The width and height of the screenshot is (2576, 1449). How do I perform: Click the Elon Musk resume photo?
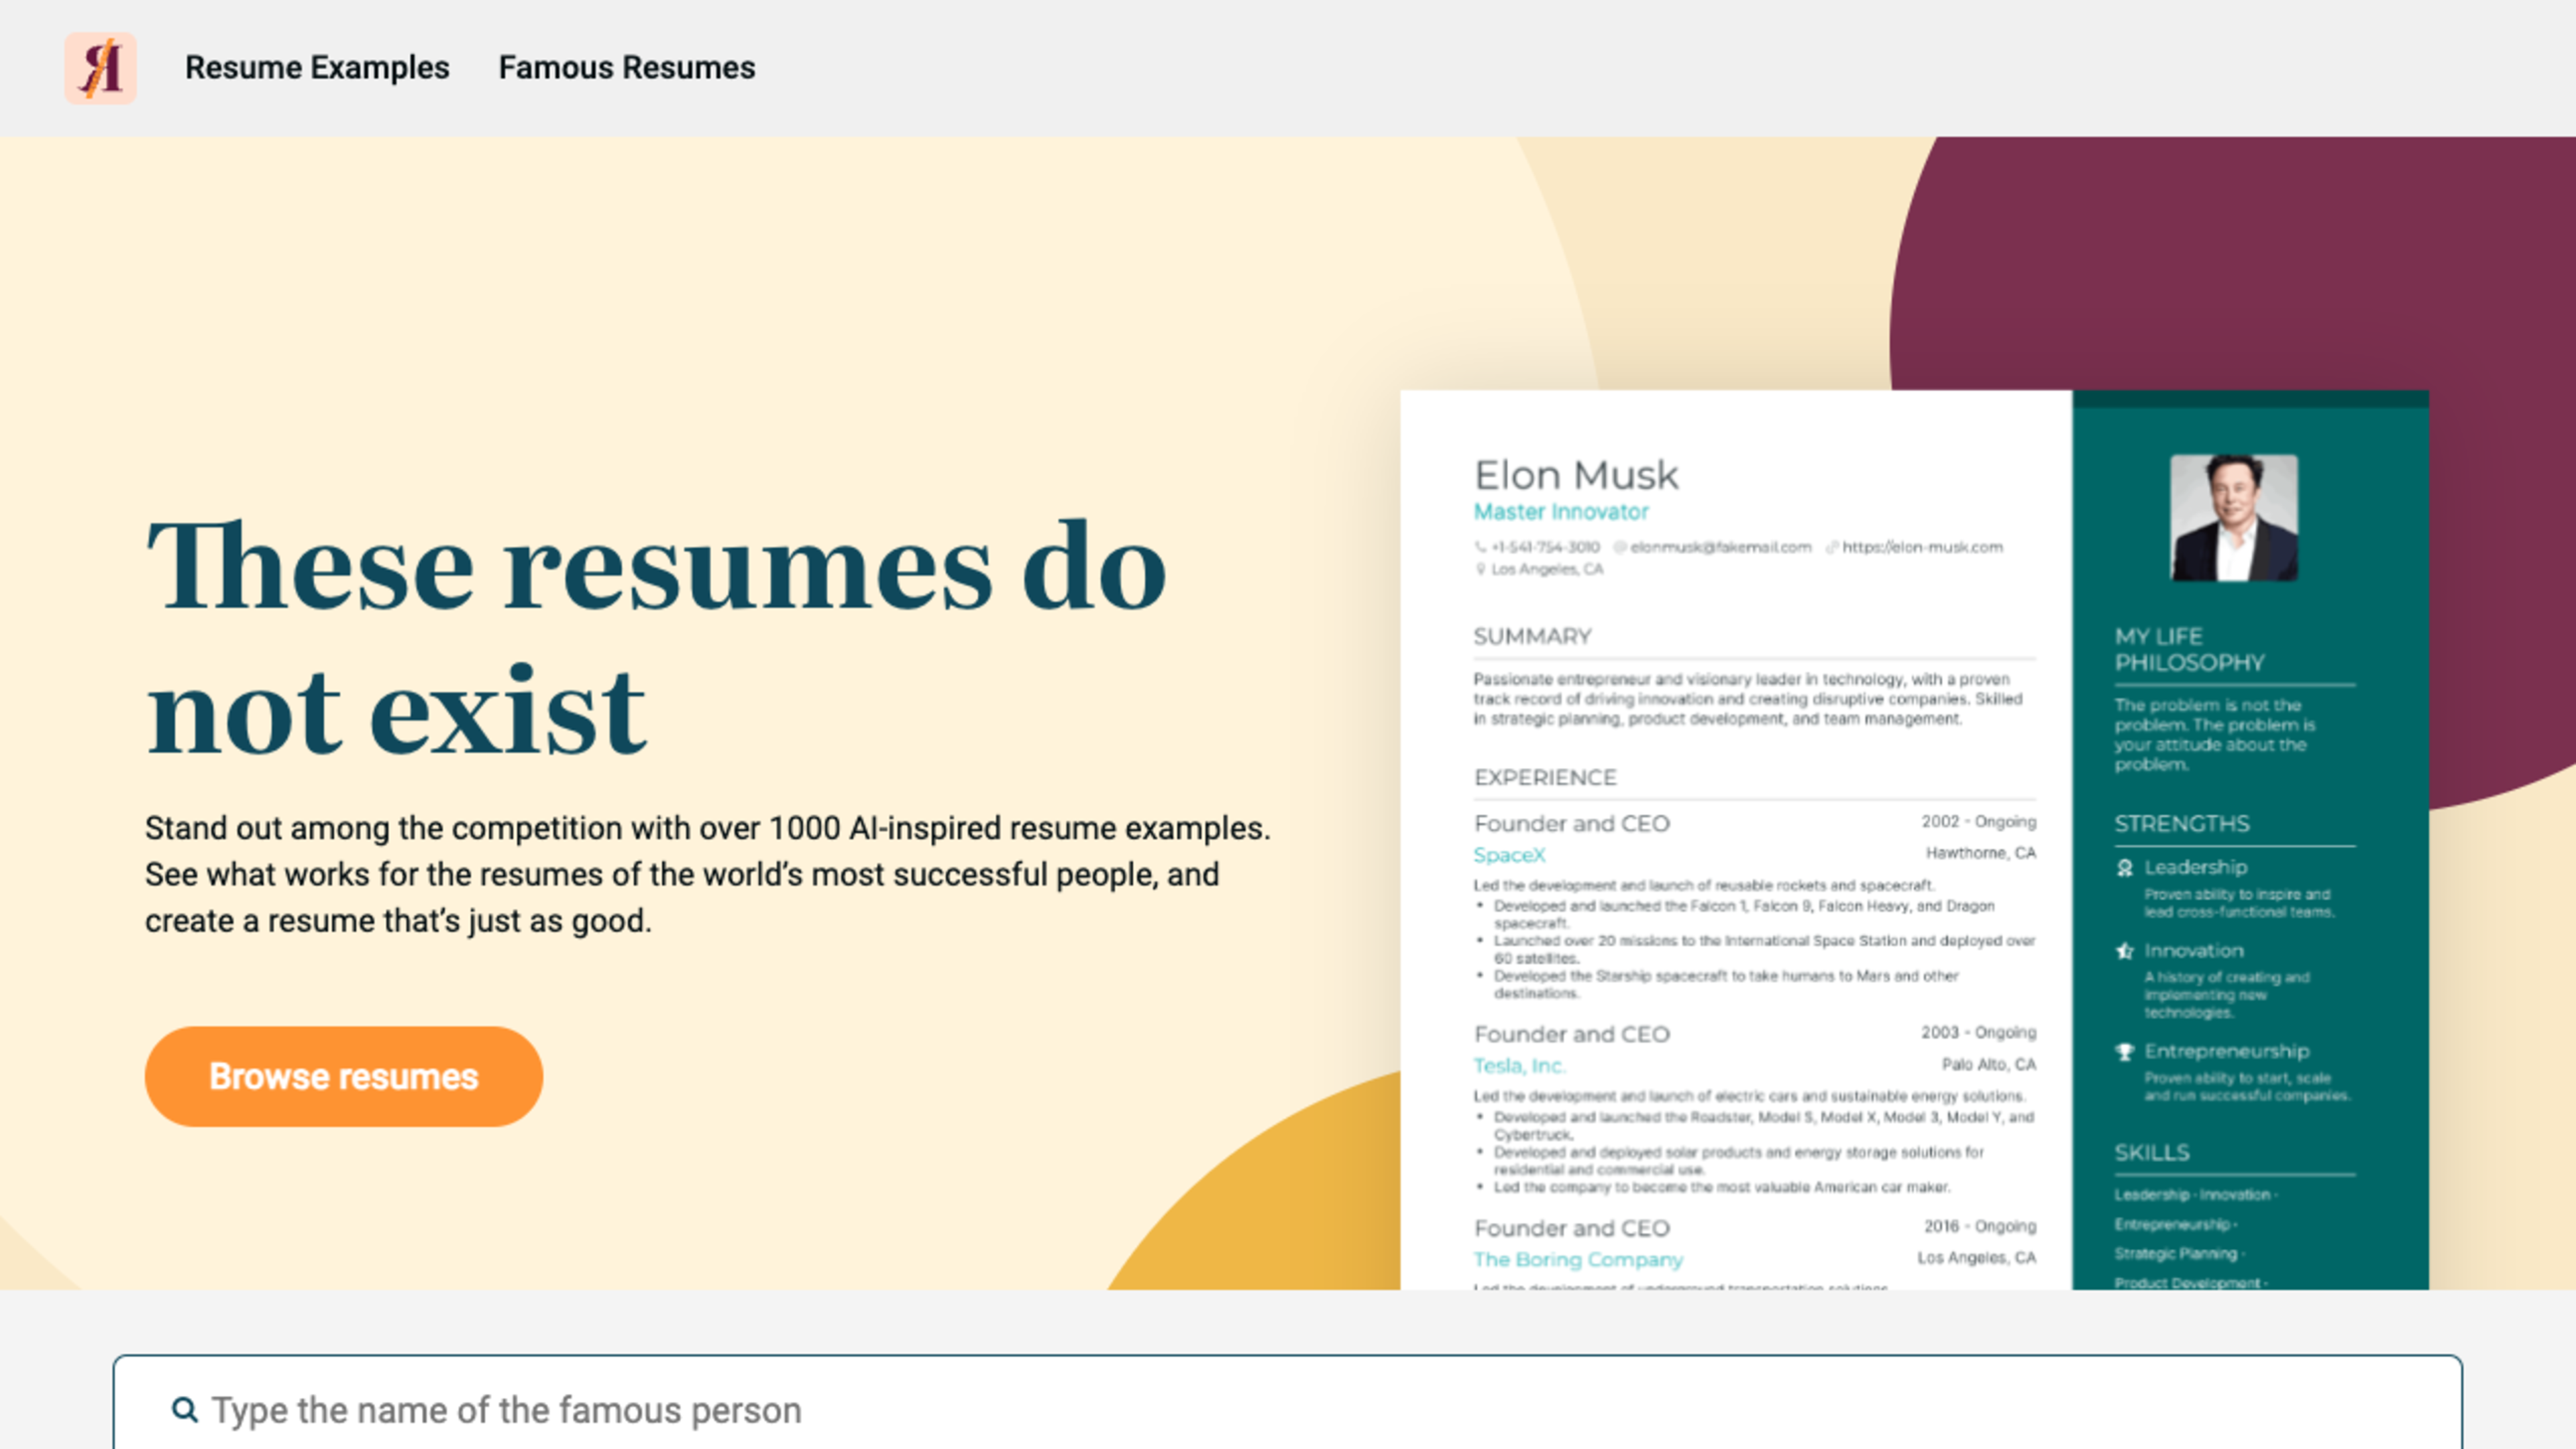point(2233,518)
